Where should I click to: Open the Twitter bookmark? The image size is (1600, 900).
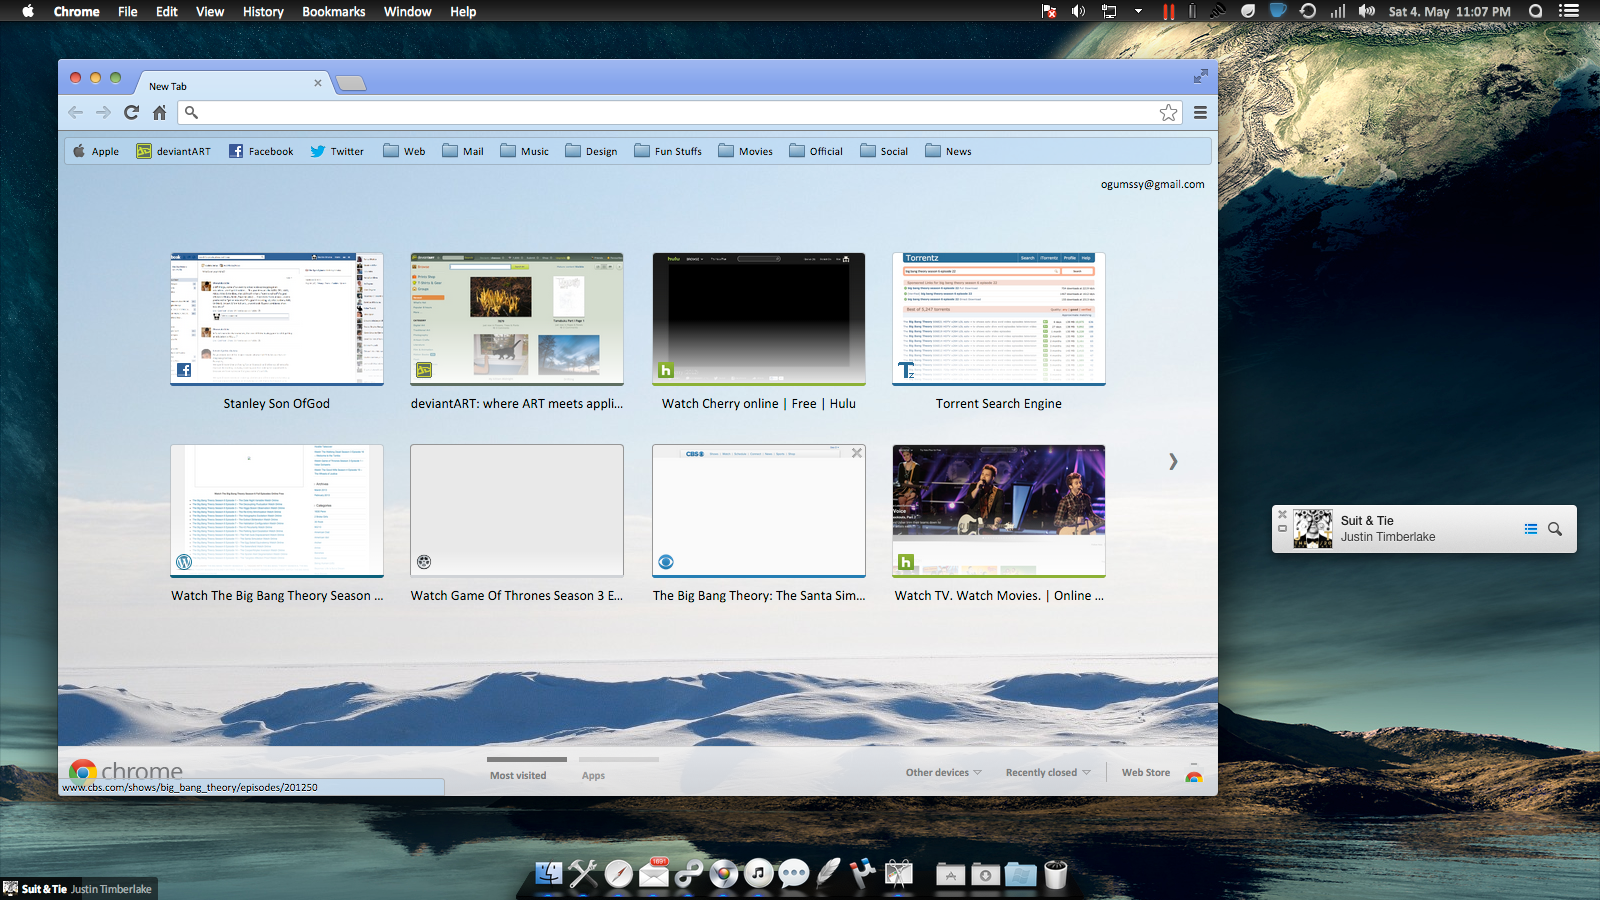point(337,152)
